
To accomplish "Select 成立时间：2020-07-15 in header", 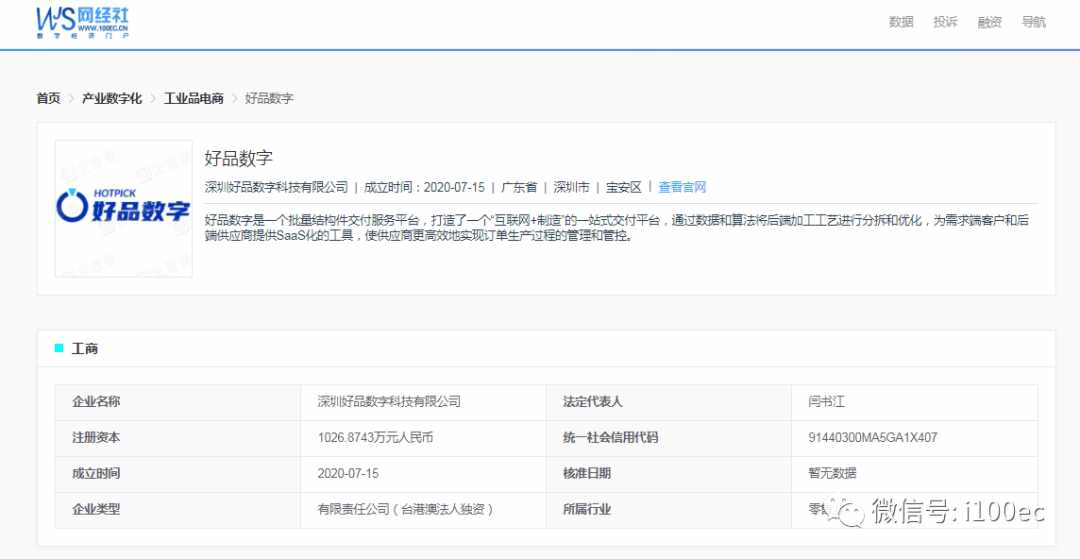I will click(424, 187).
